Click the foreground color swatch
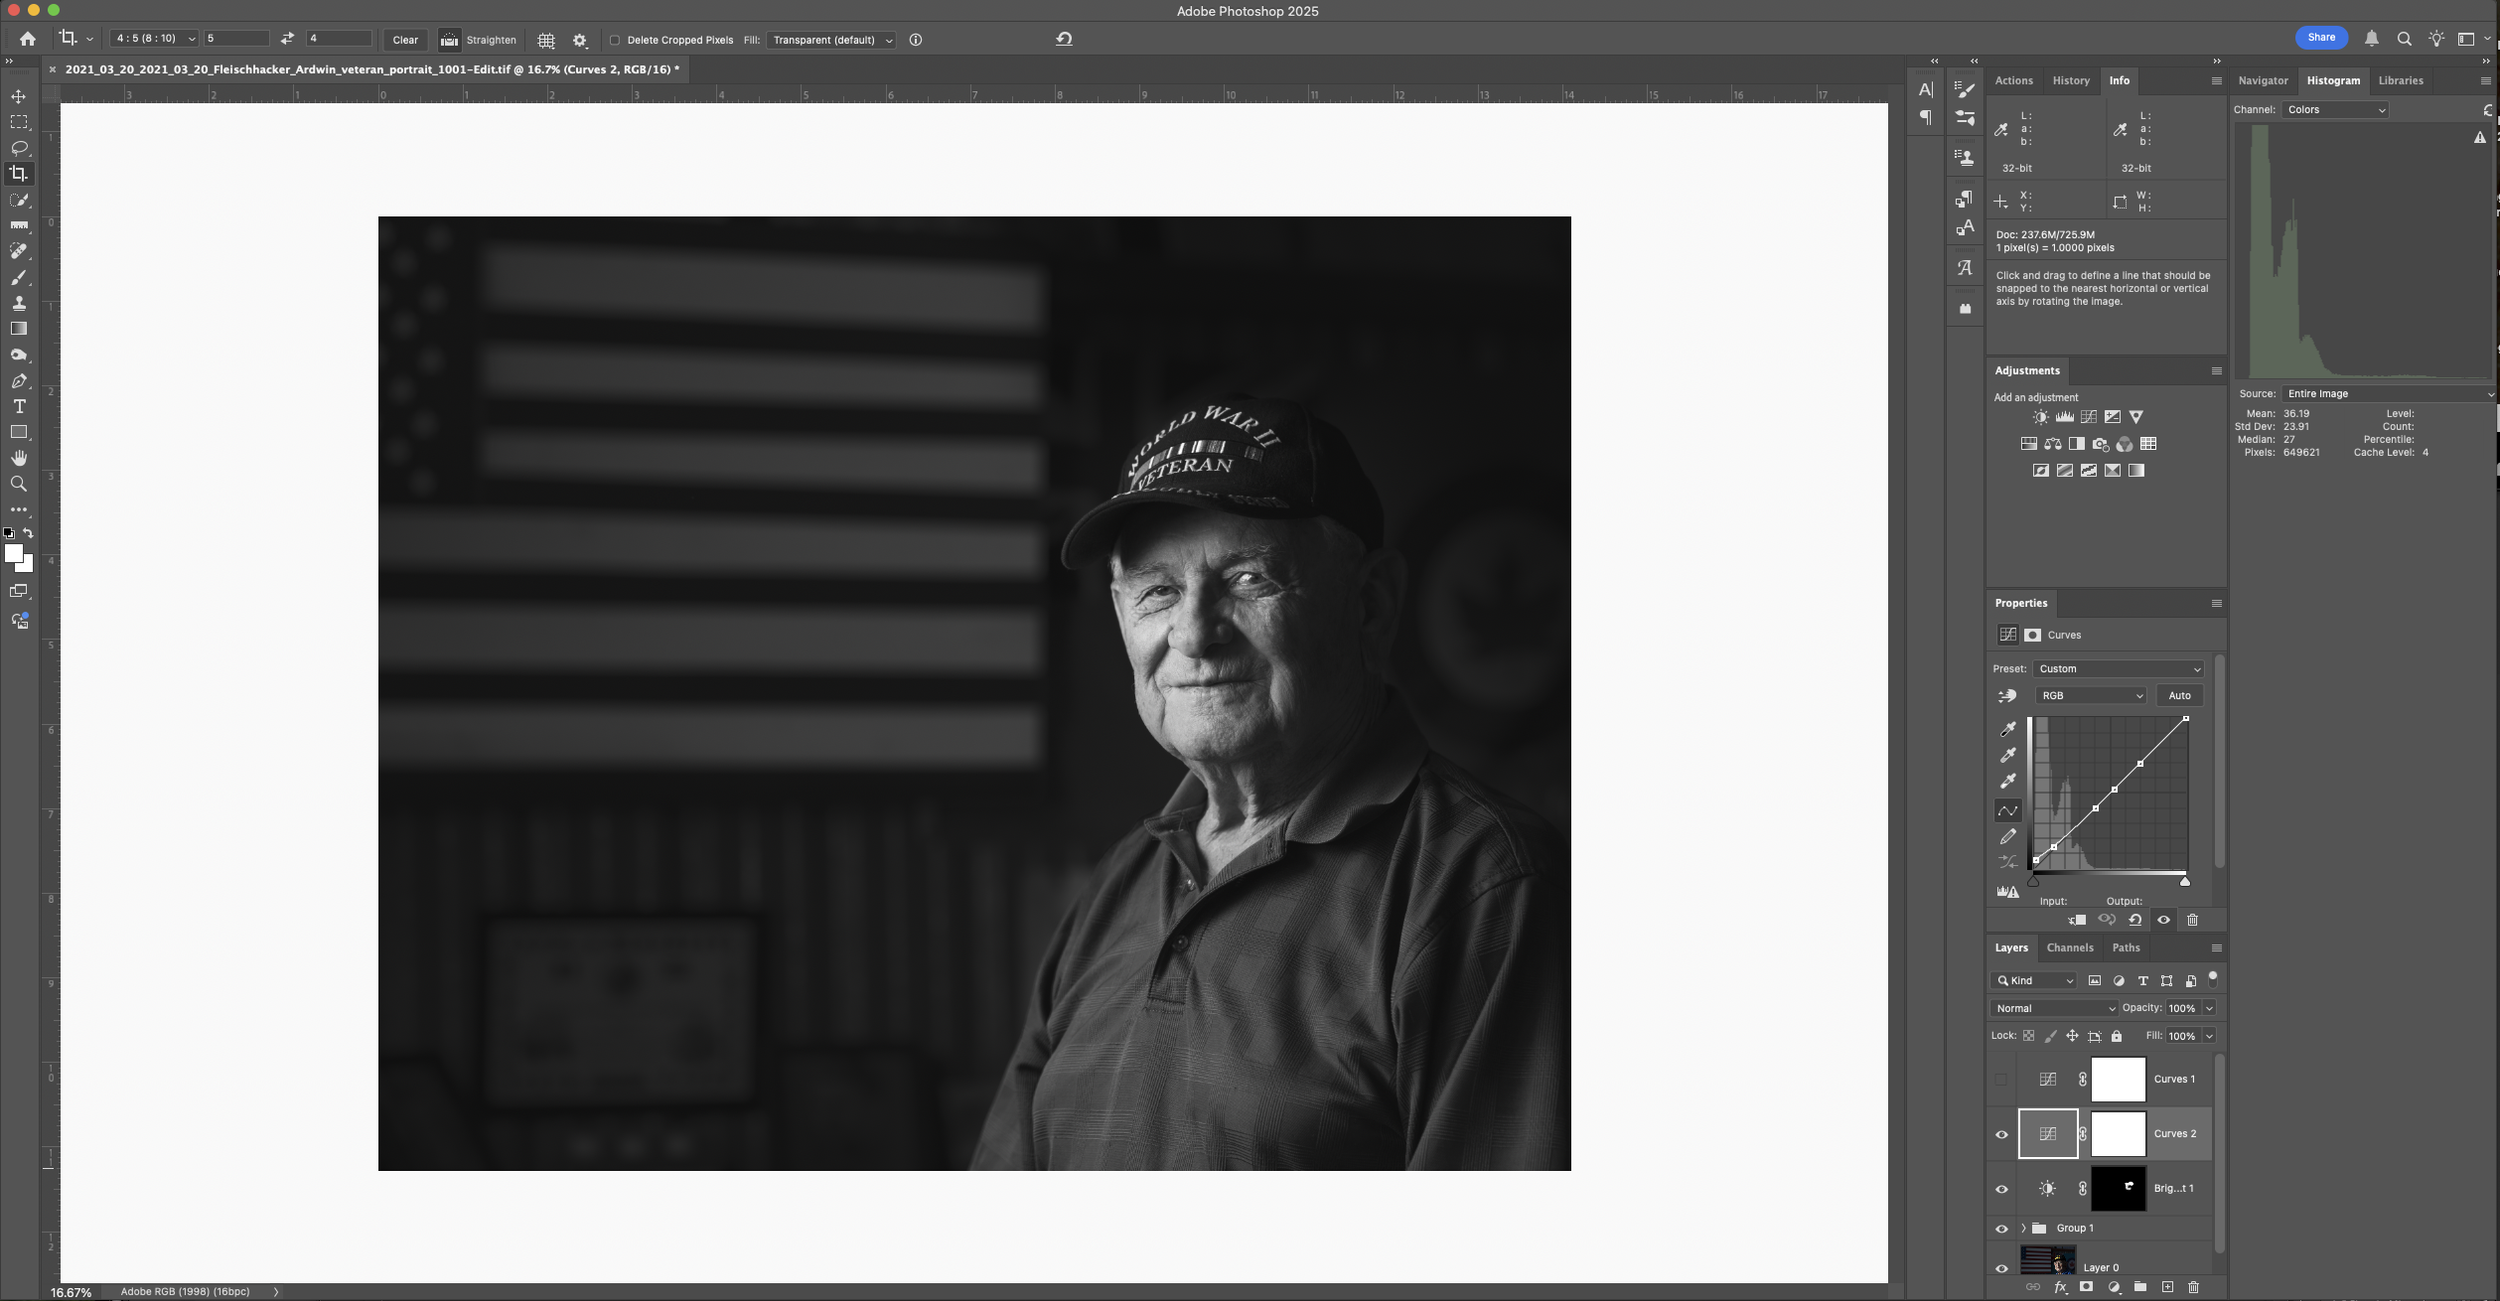The width and height of the screenshot is (2500, 1301). click(14, 554)
